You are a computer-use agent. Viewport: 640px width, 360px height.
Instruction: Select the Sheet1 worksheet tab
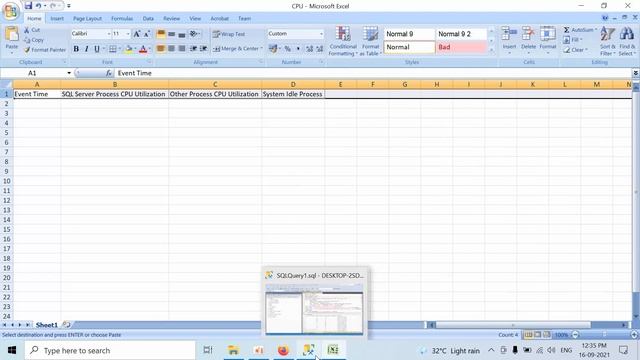(x=47, y=325)
